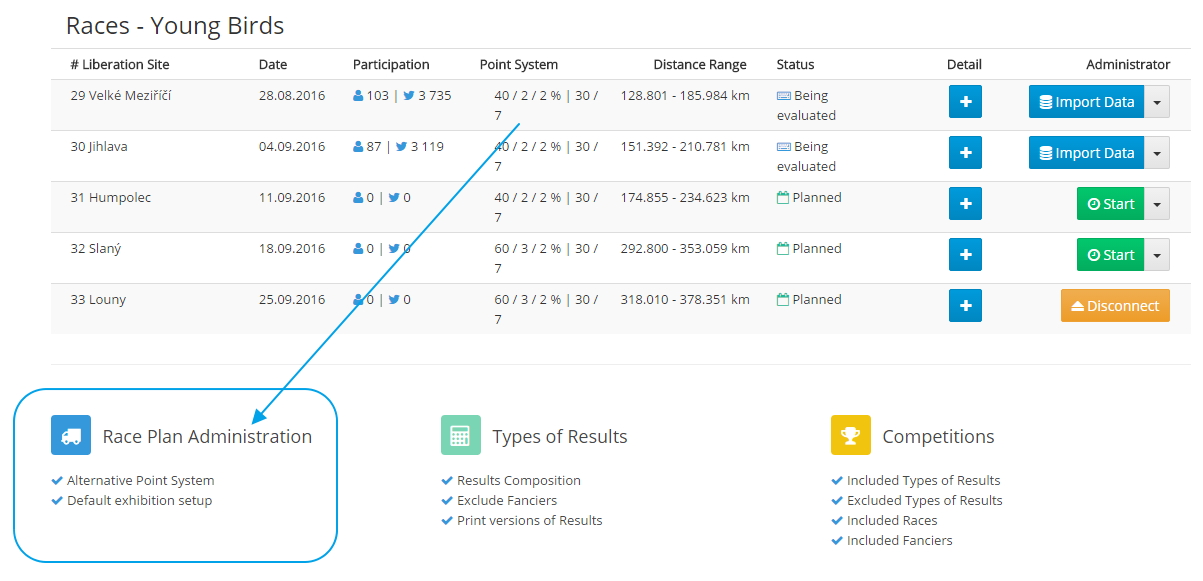Open dropdown caret next to Humpolec Start
This screenshot has height=581, width=1203.
pos(1157,204)
